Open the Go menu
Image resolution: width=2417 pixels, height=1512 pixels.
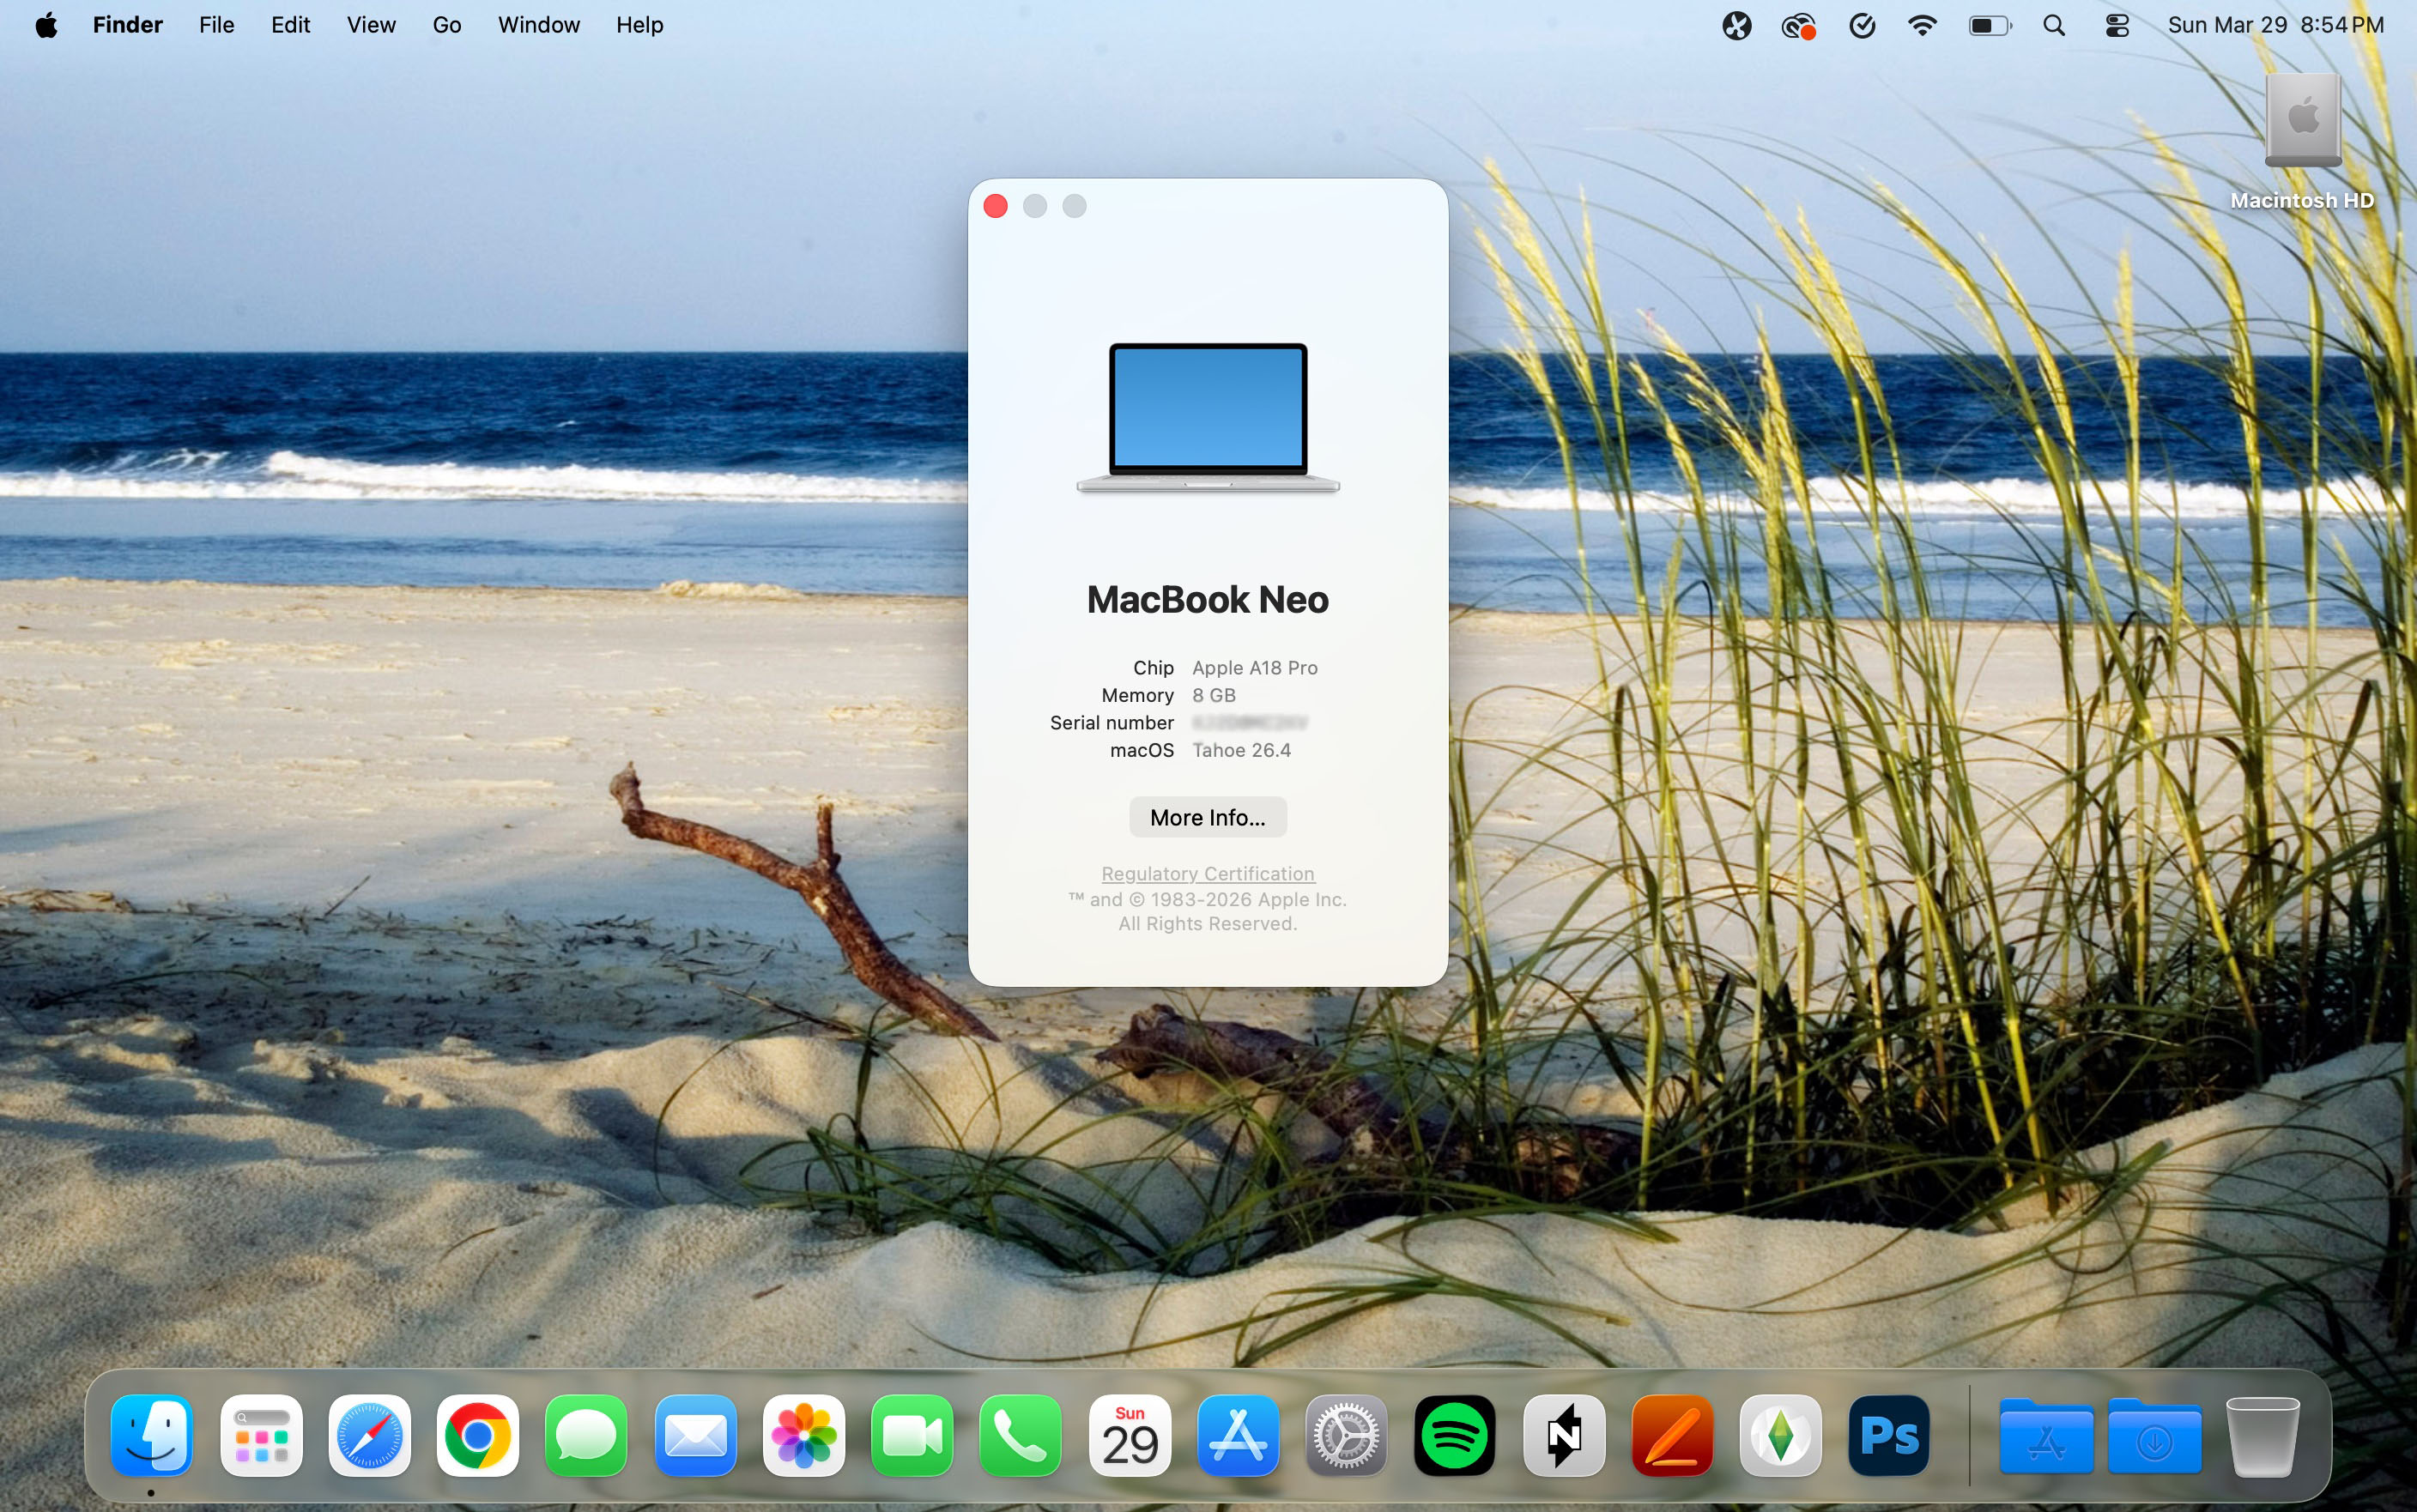coord(447,25)
